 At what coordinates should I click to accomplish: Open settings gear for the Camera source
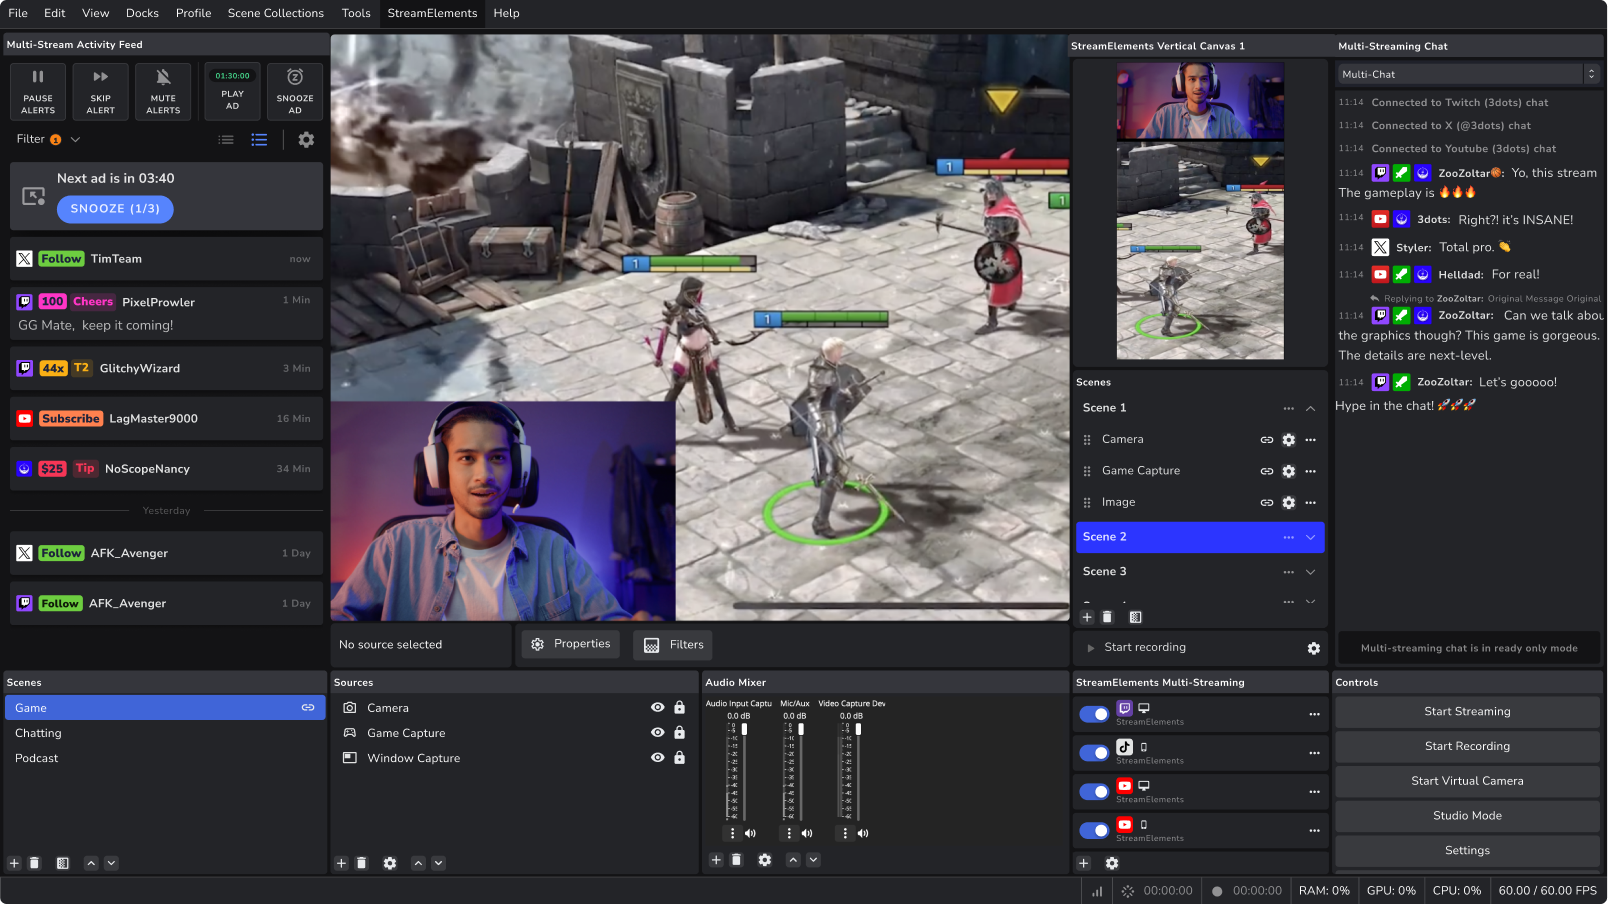coord(1288,439)
